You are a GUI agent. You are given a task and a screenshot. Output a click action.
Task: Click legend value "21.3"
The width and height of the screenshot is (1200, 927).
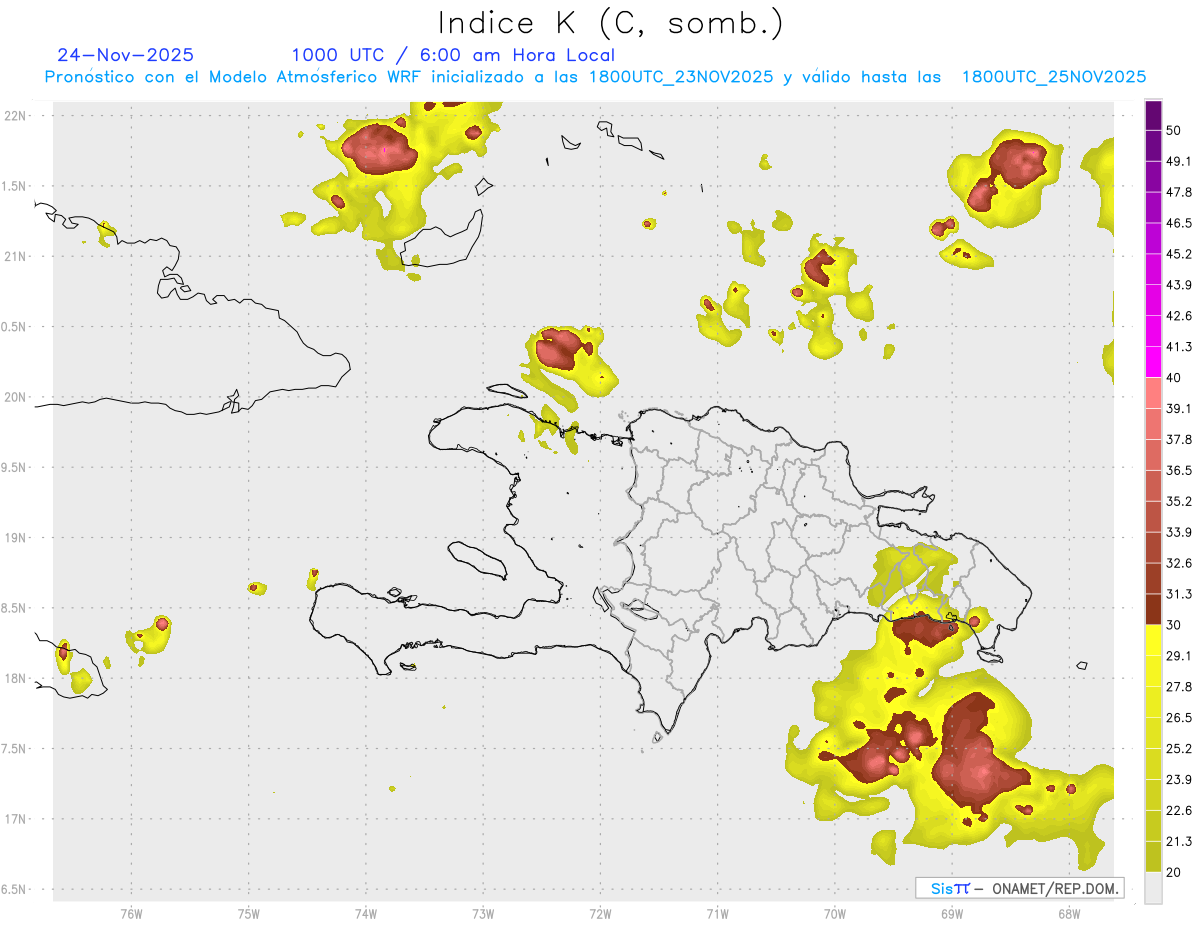click(x=1179, y=841)
